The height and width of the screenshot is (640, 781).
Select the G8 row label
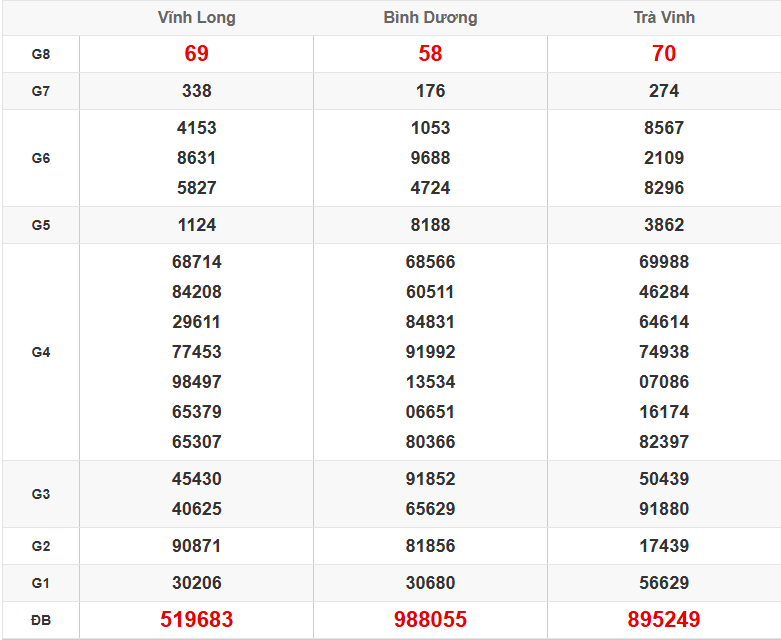pos(41,54)
